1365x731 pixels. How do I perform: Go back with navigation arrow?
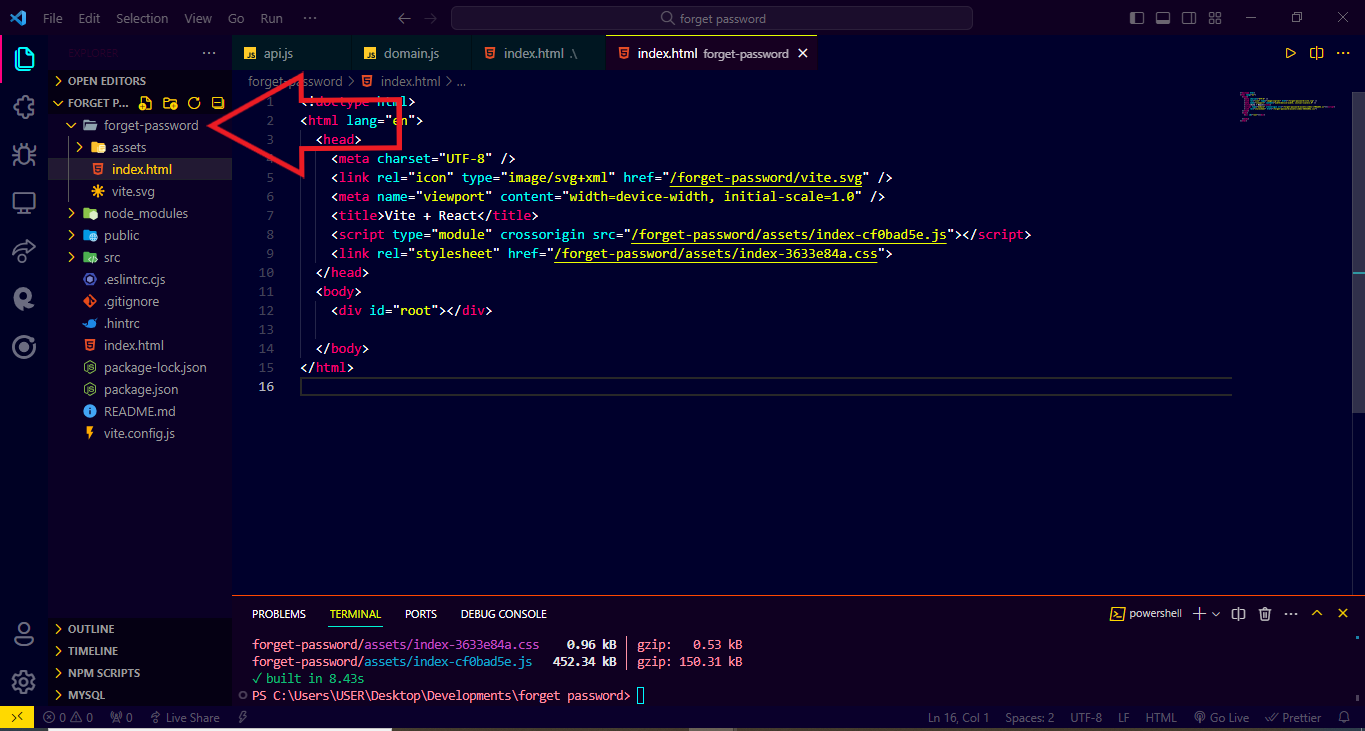tap(404, 18)
